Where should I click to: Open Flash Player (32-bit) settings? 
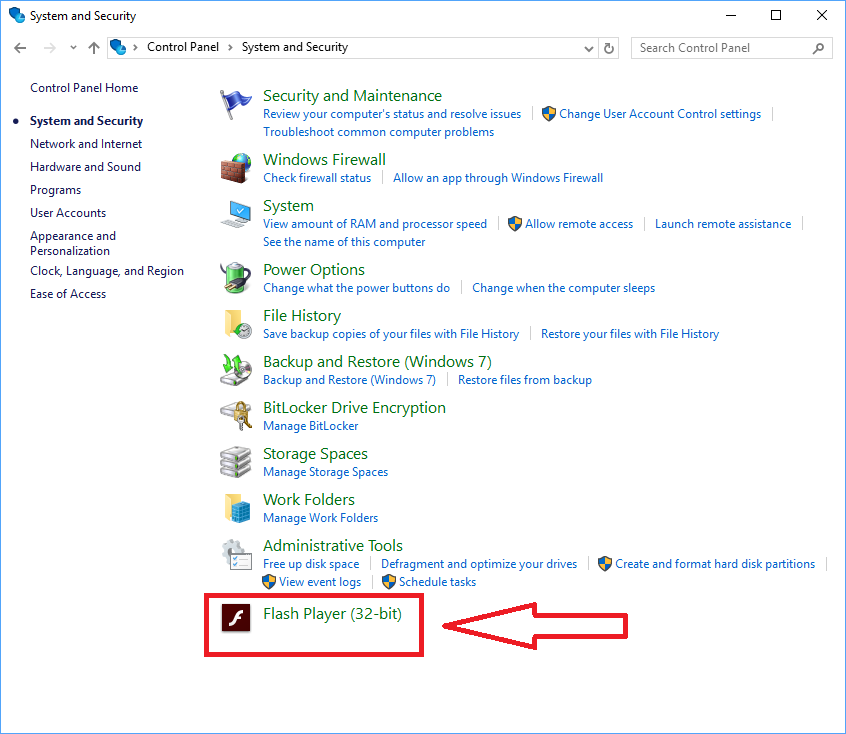[332, 614]
